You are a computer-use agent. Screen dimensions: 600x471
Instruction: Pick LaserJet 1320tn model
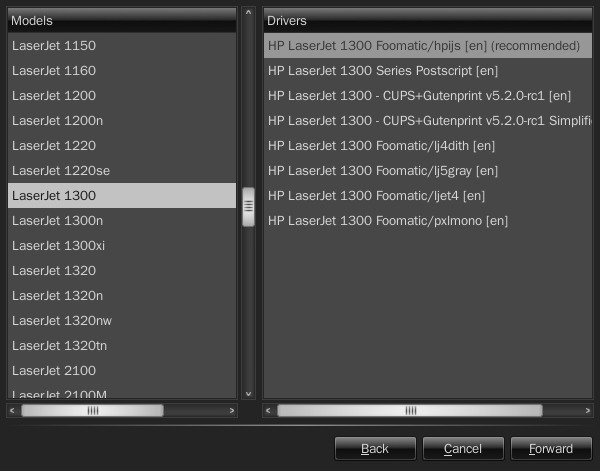coord(122,346)
